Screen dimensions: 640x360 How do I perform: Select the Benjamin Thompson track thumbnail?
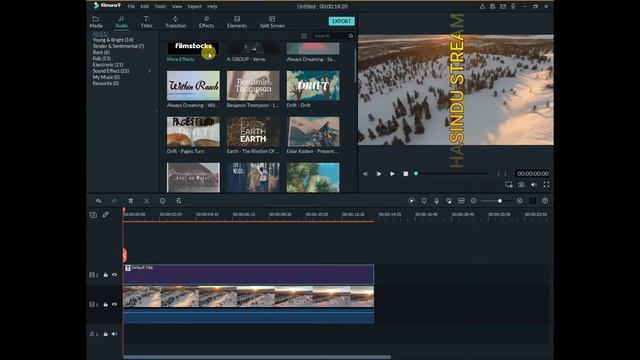253,86
